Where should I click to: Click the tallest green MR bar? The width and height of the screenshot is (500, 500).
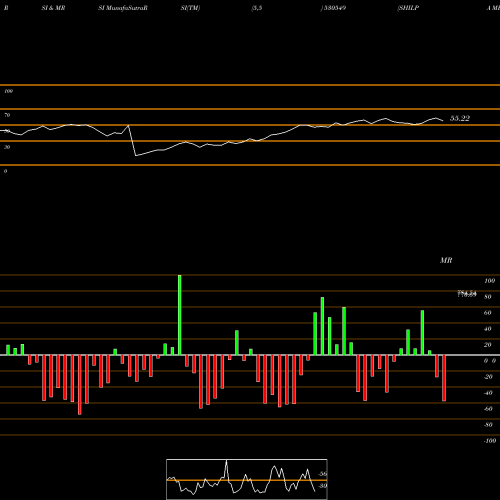point(180,315)
